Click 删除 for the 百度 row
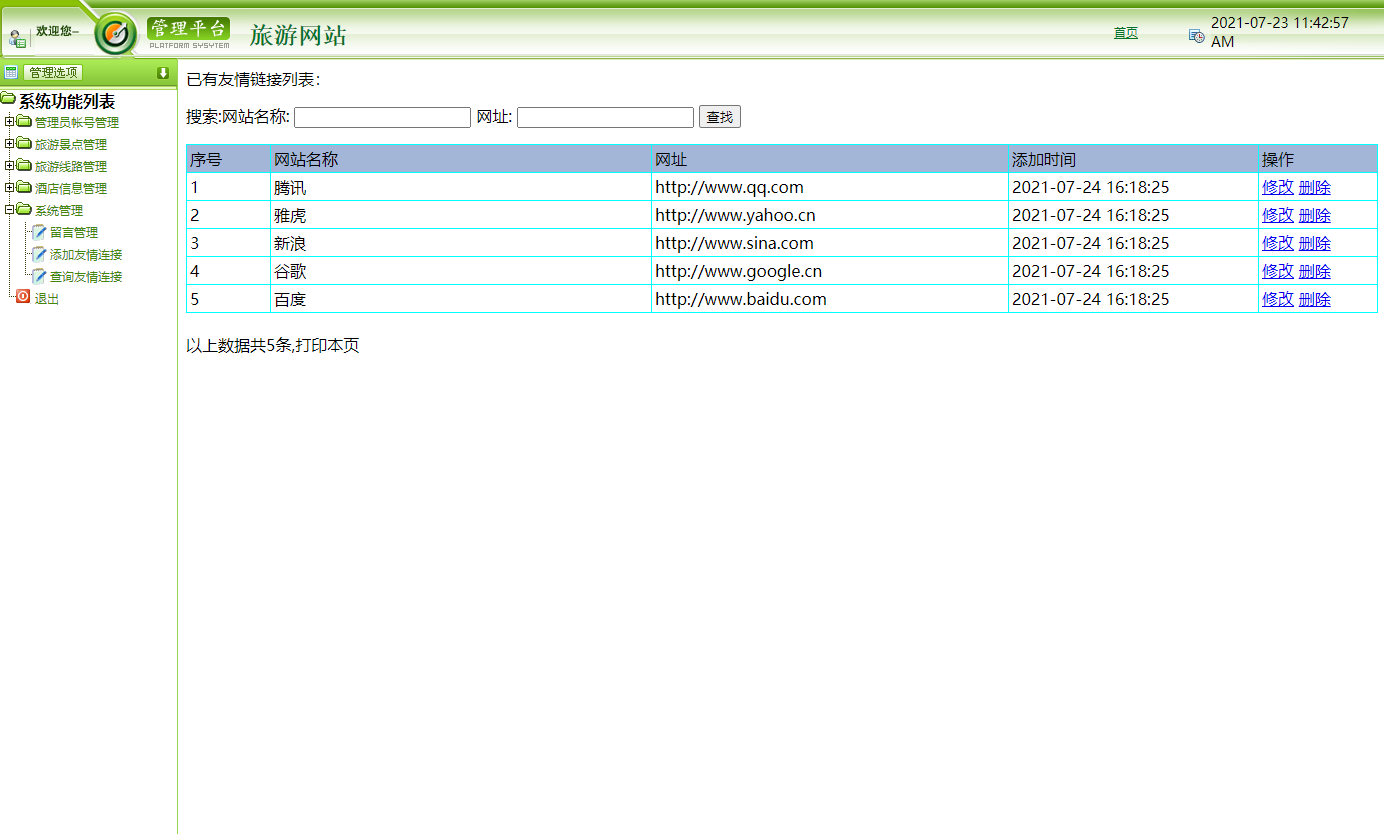Image resolution: width=1384 pixels, height=834 pixels. click(x=1314, y=299)
